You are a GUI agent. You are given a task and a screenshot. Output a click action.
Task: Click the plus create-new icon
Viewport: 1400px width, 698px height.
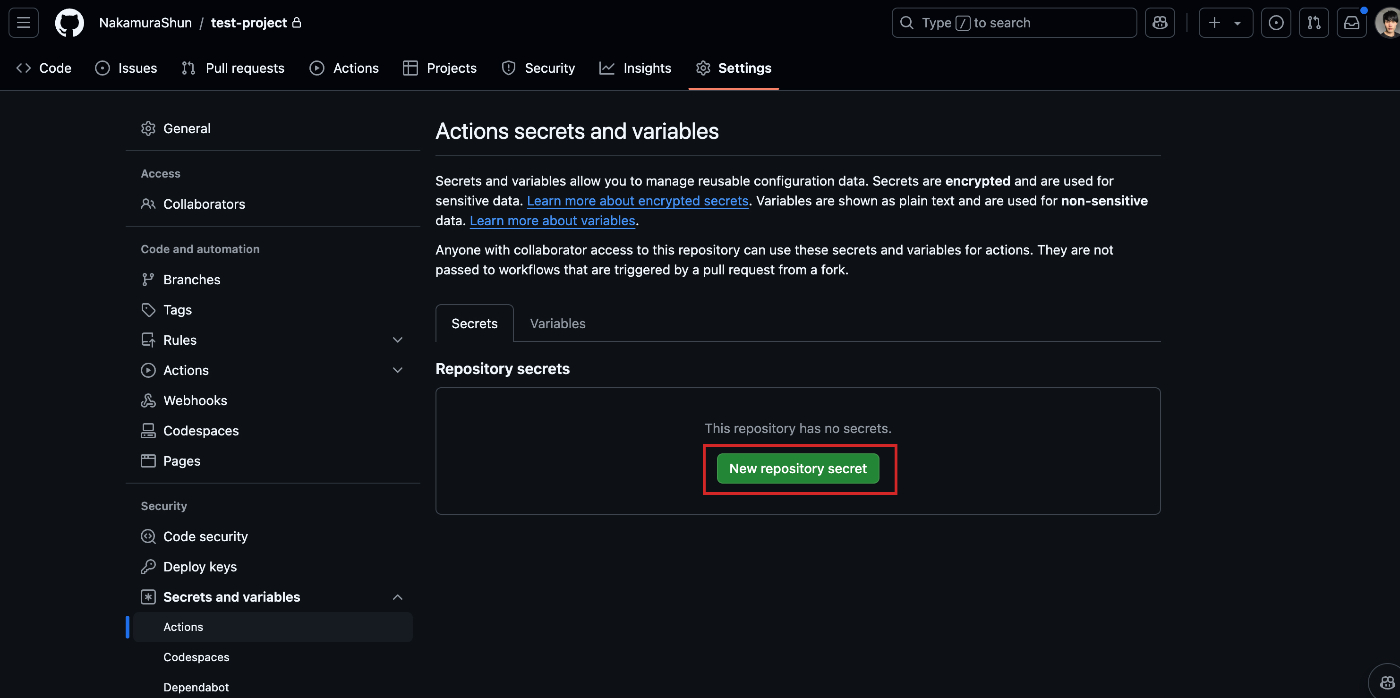coord(1215,22)
